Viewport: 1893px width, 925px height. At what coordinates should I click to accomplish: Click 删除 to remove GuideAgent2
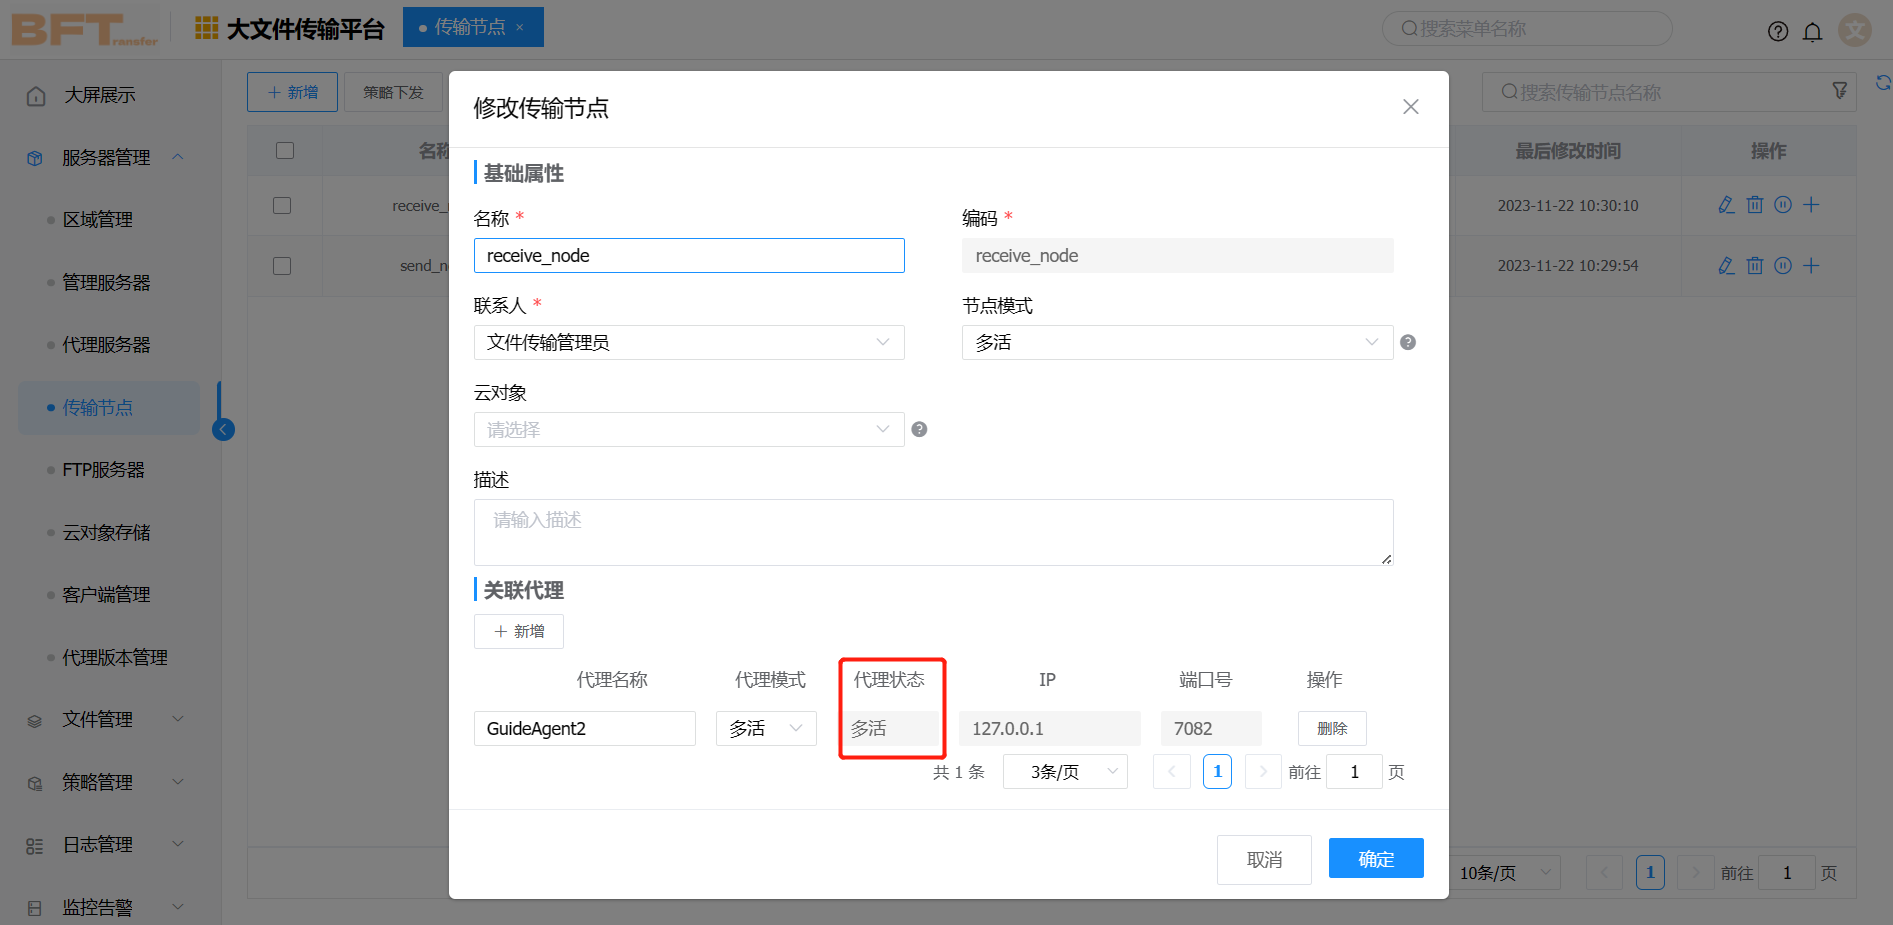pyautogui.click(x=1332, y=728)
